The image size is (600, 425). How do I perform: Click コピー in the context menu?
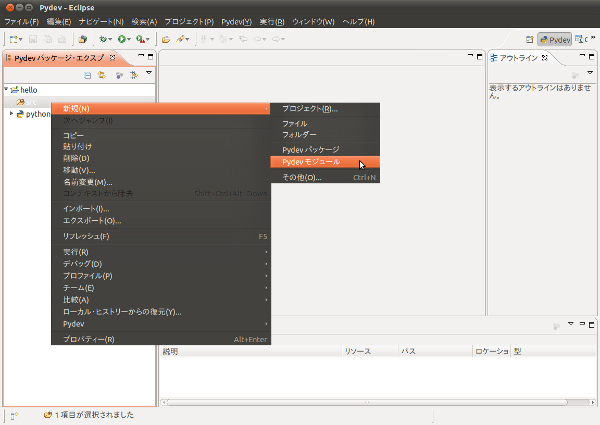[161, 135]
